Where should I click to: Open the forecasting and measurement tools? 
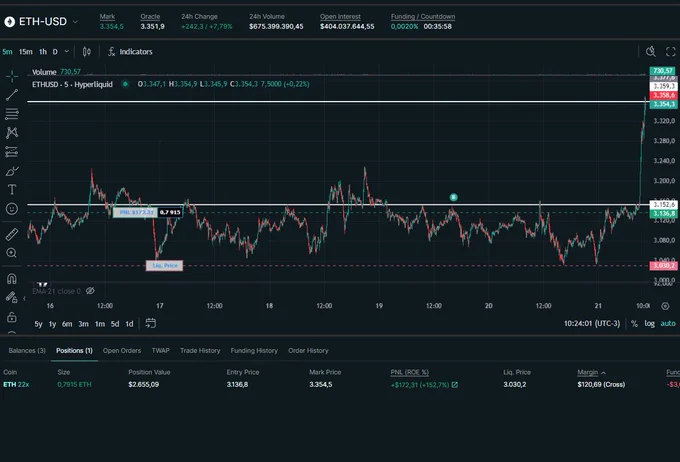click(x=12, y=152)
